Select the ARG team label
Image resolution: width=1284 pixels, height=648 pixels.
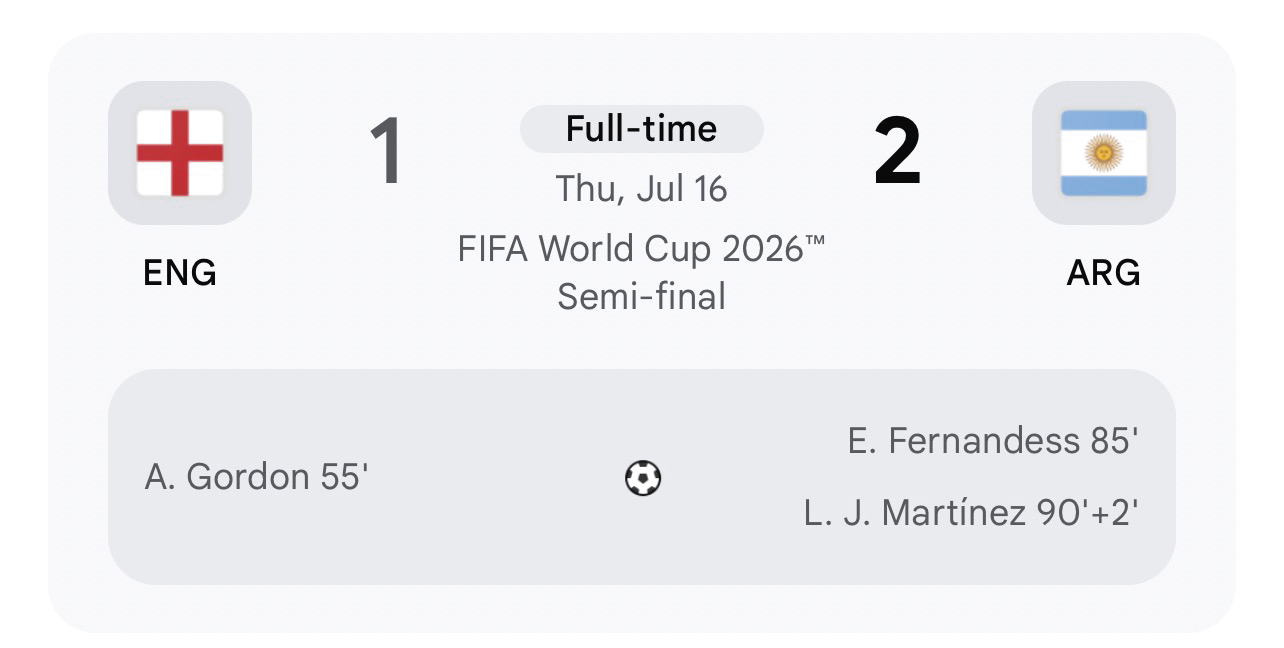[1104, 272]
